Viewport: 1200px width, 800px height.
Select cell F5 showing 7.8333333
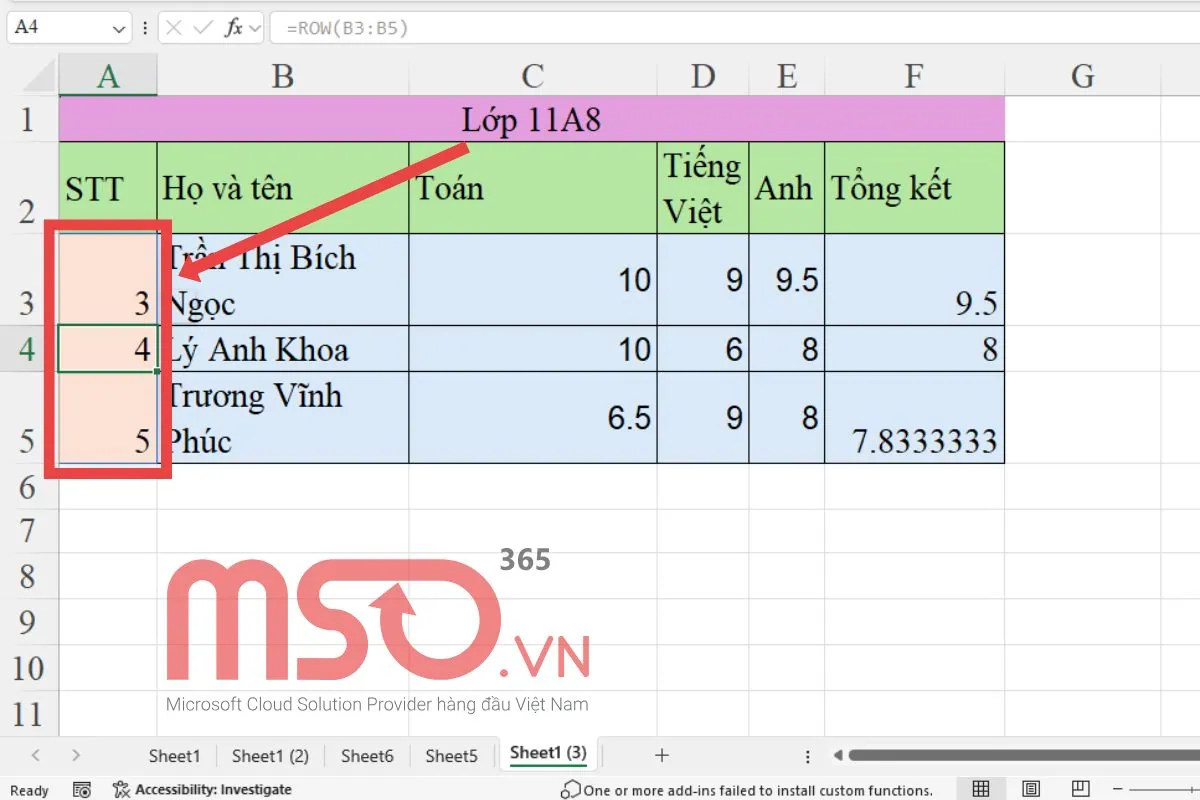pyautogui.click(x=913, y=418)
